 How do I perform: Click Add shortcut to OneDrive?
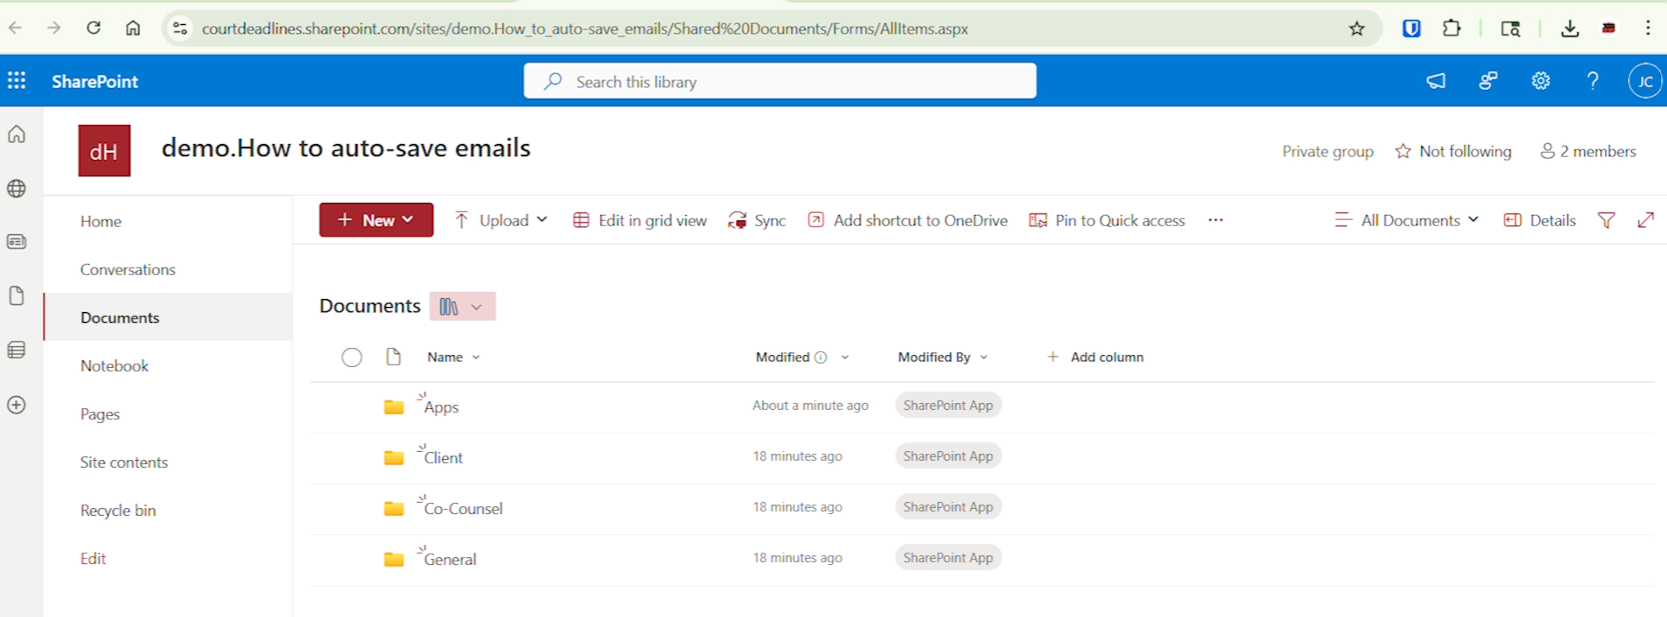908,220
